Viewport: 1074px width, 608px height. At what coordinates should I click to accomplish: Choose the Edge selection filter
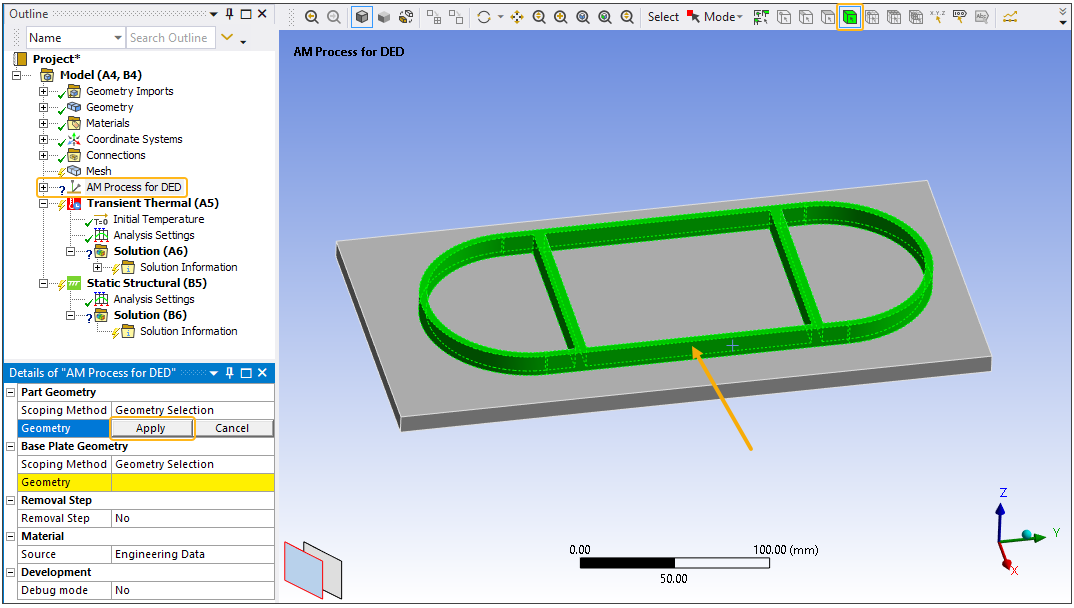806,17
